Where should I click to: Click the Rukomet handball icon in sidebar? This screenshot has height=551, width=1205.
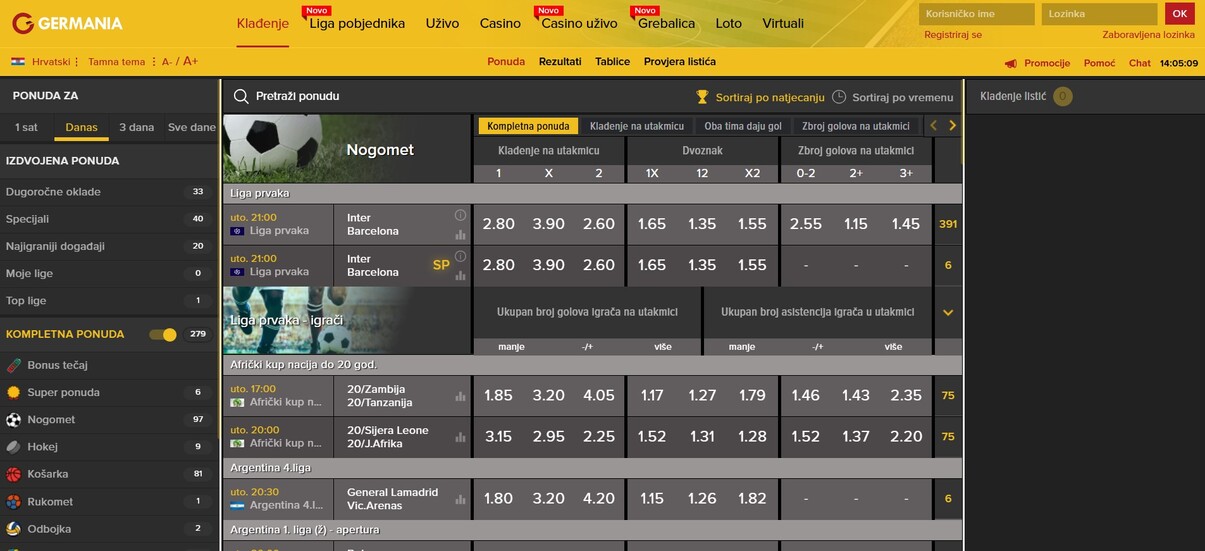pyautogui.click(x=14, y=502)
